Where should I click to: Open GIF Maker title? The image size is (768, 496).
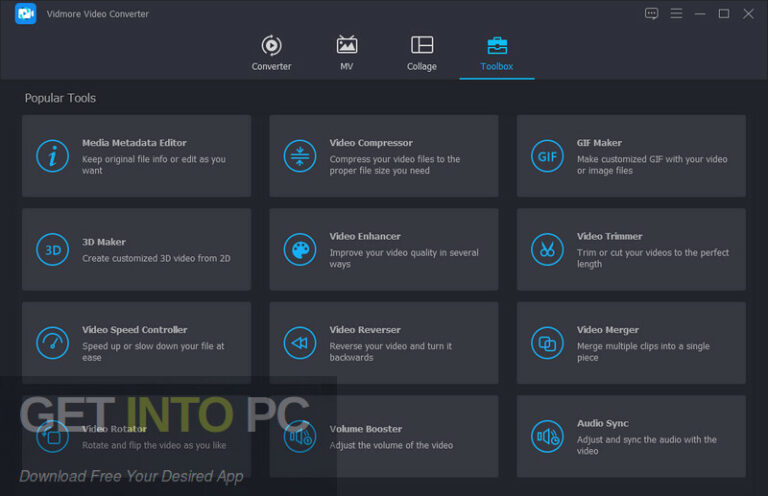[599, 143]
